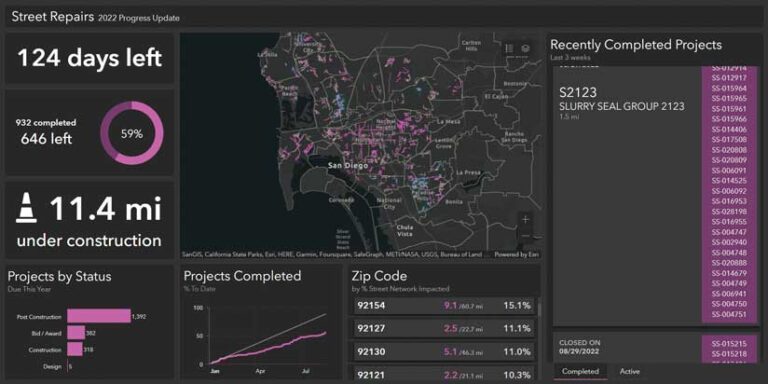Select the Bid / Award bar
This screenshot has height=384, width=768.
[x=76, y=333]
